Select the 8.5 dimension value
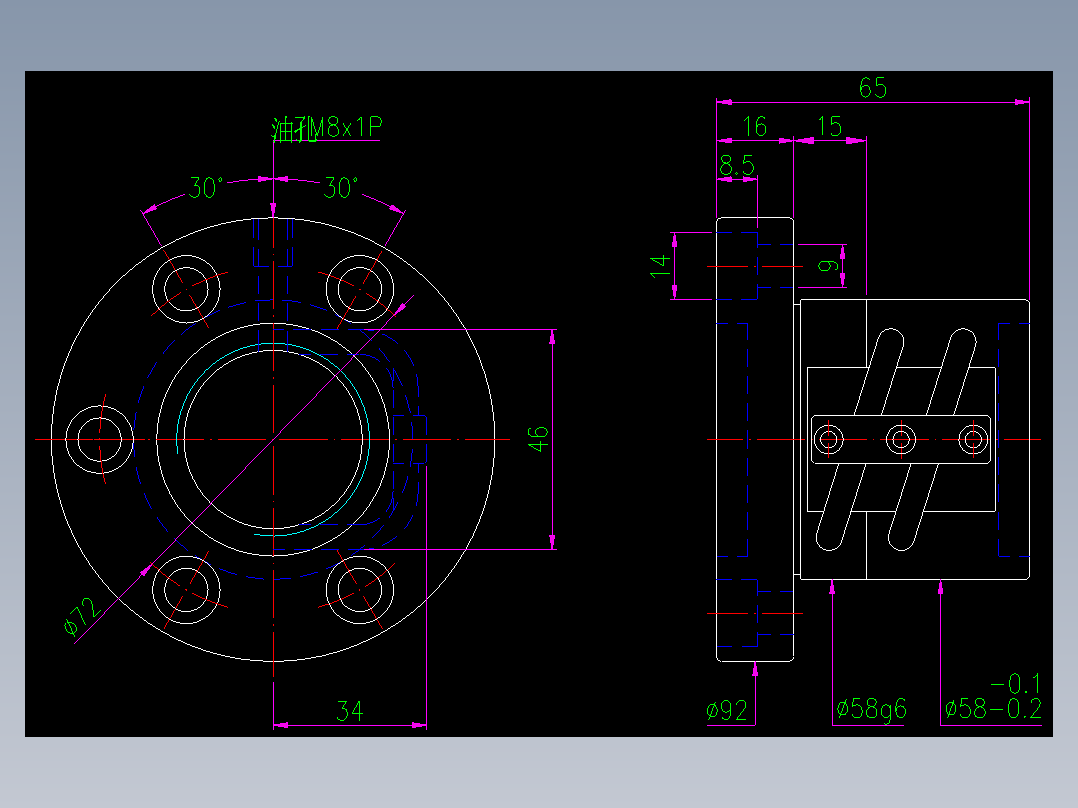 737,166
